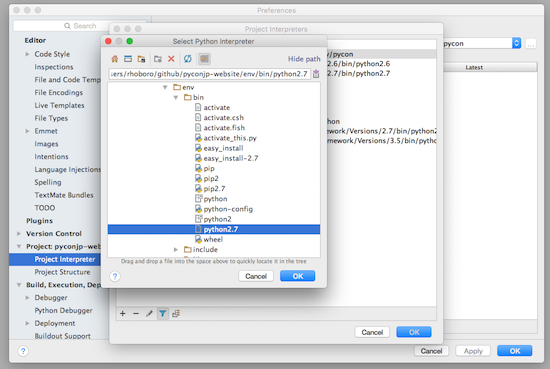
Task: Click Apply in Preferences window
Action: pos(473,351)
